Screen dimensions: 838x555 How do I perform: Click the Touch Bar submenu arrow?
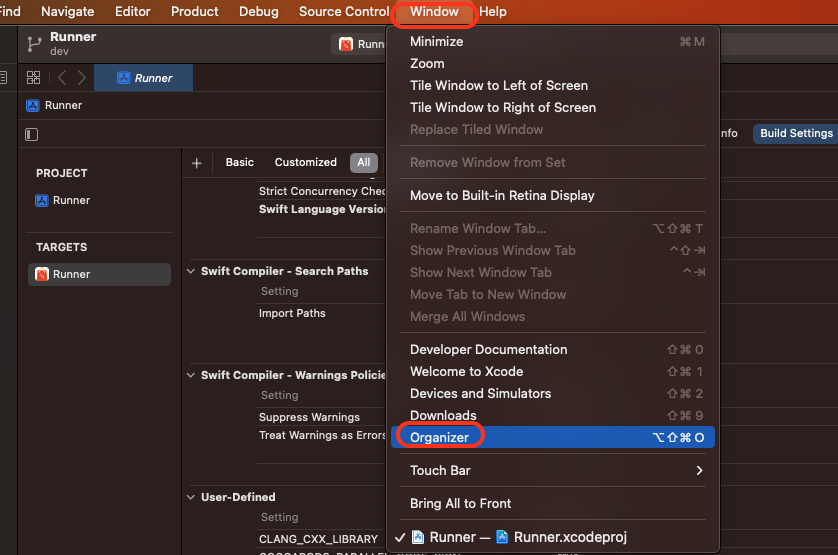[x=699, y=471]
